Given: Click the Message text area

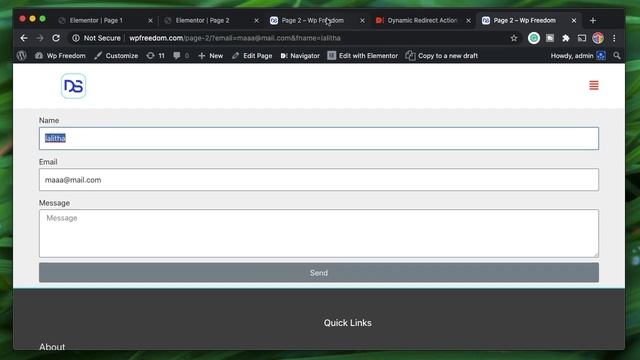Looking at the screenshot, I should click(319, 233).
